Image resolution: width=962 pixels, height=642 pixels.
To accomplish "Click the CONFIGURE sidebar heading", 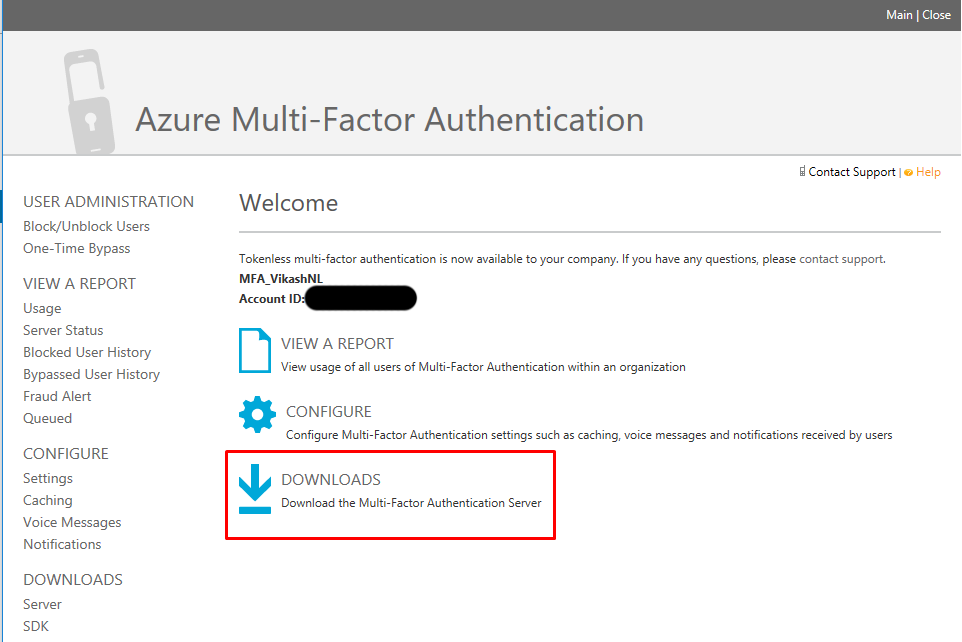I will (66, 454).
